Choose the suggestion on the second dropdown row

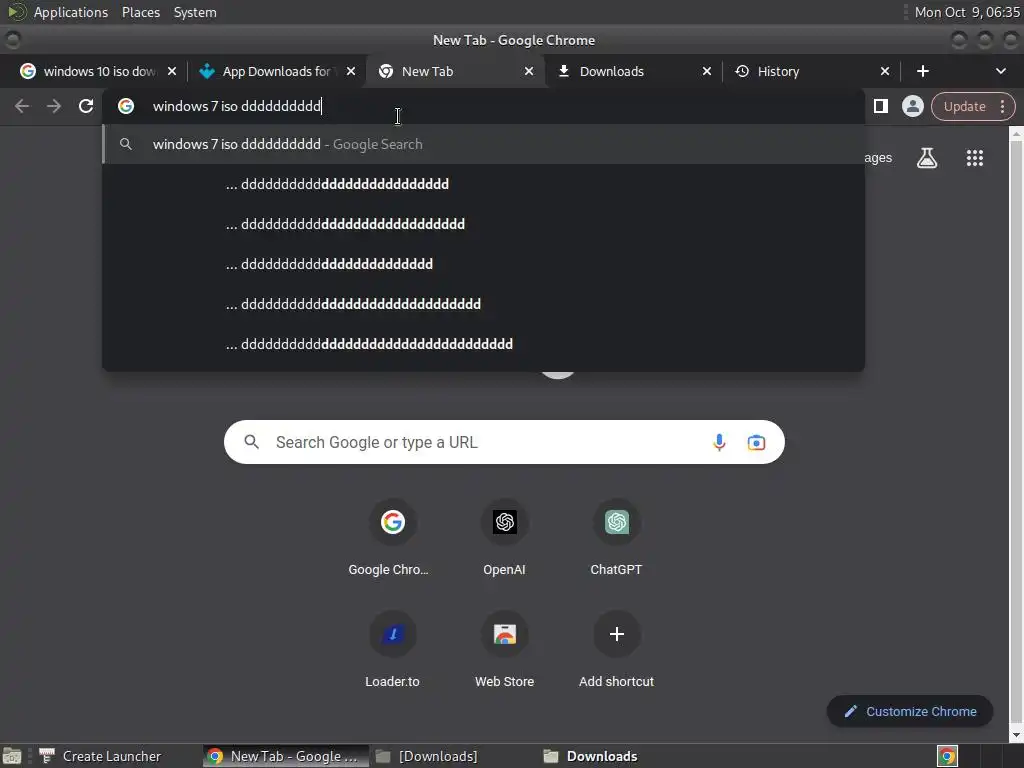click(x=483, y=184)
